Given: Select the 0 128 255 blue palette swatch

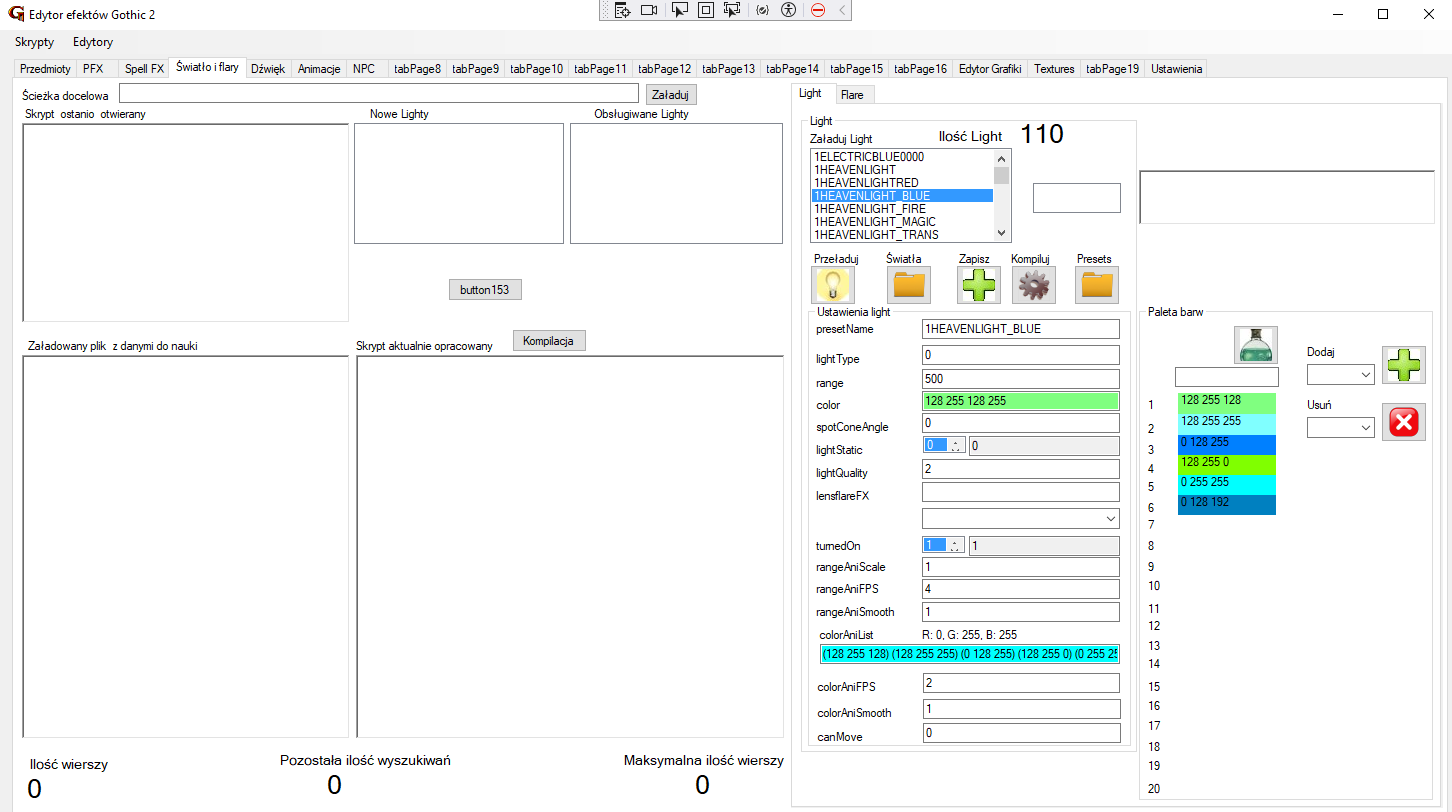Looking at the screenshot, I should 1227,442.
